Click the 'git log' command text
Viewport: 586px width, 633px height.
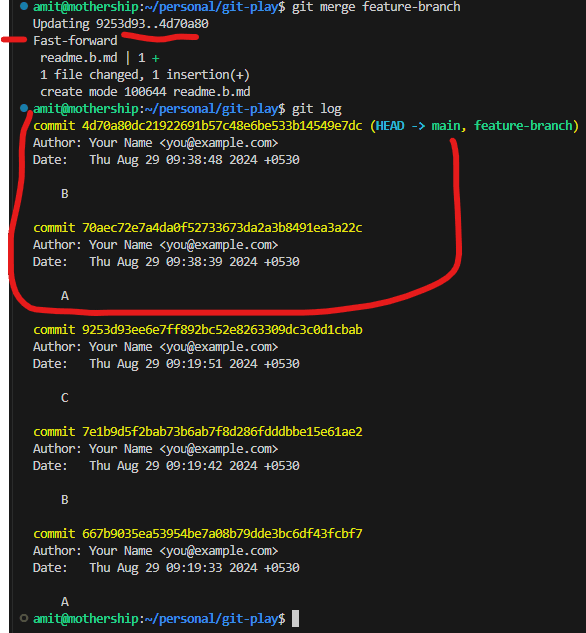click(x=317, y=109)
